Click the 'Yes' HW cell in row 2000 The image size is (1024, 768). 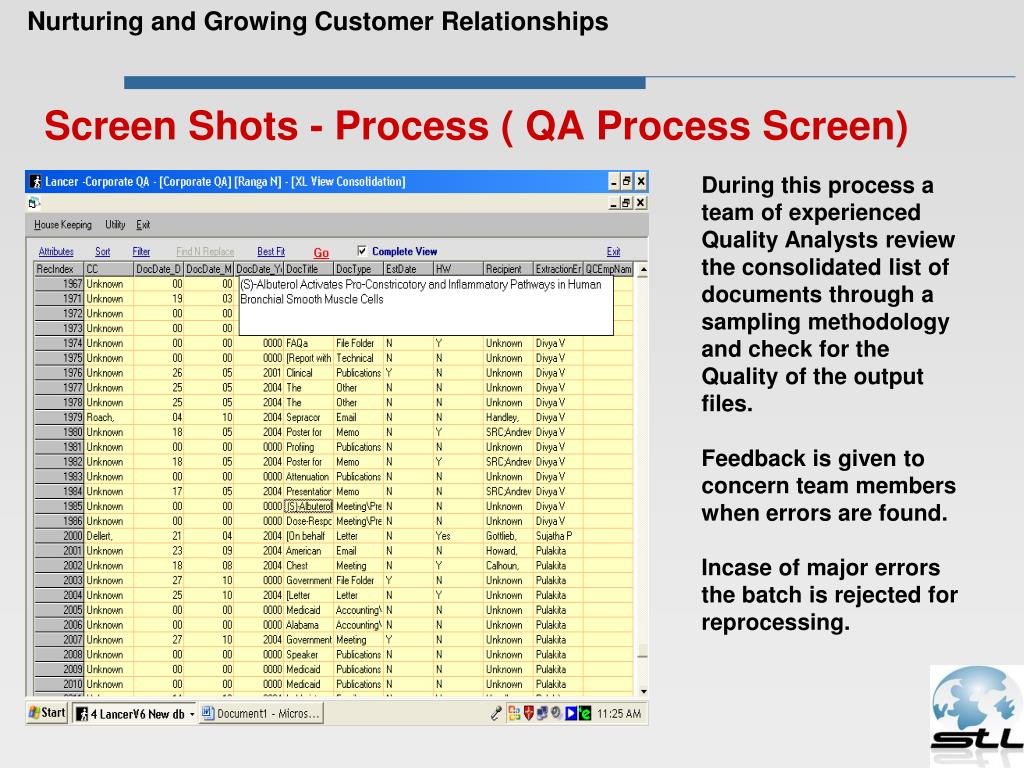coord(458,536)
